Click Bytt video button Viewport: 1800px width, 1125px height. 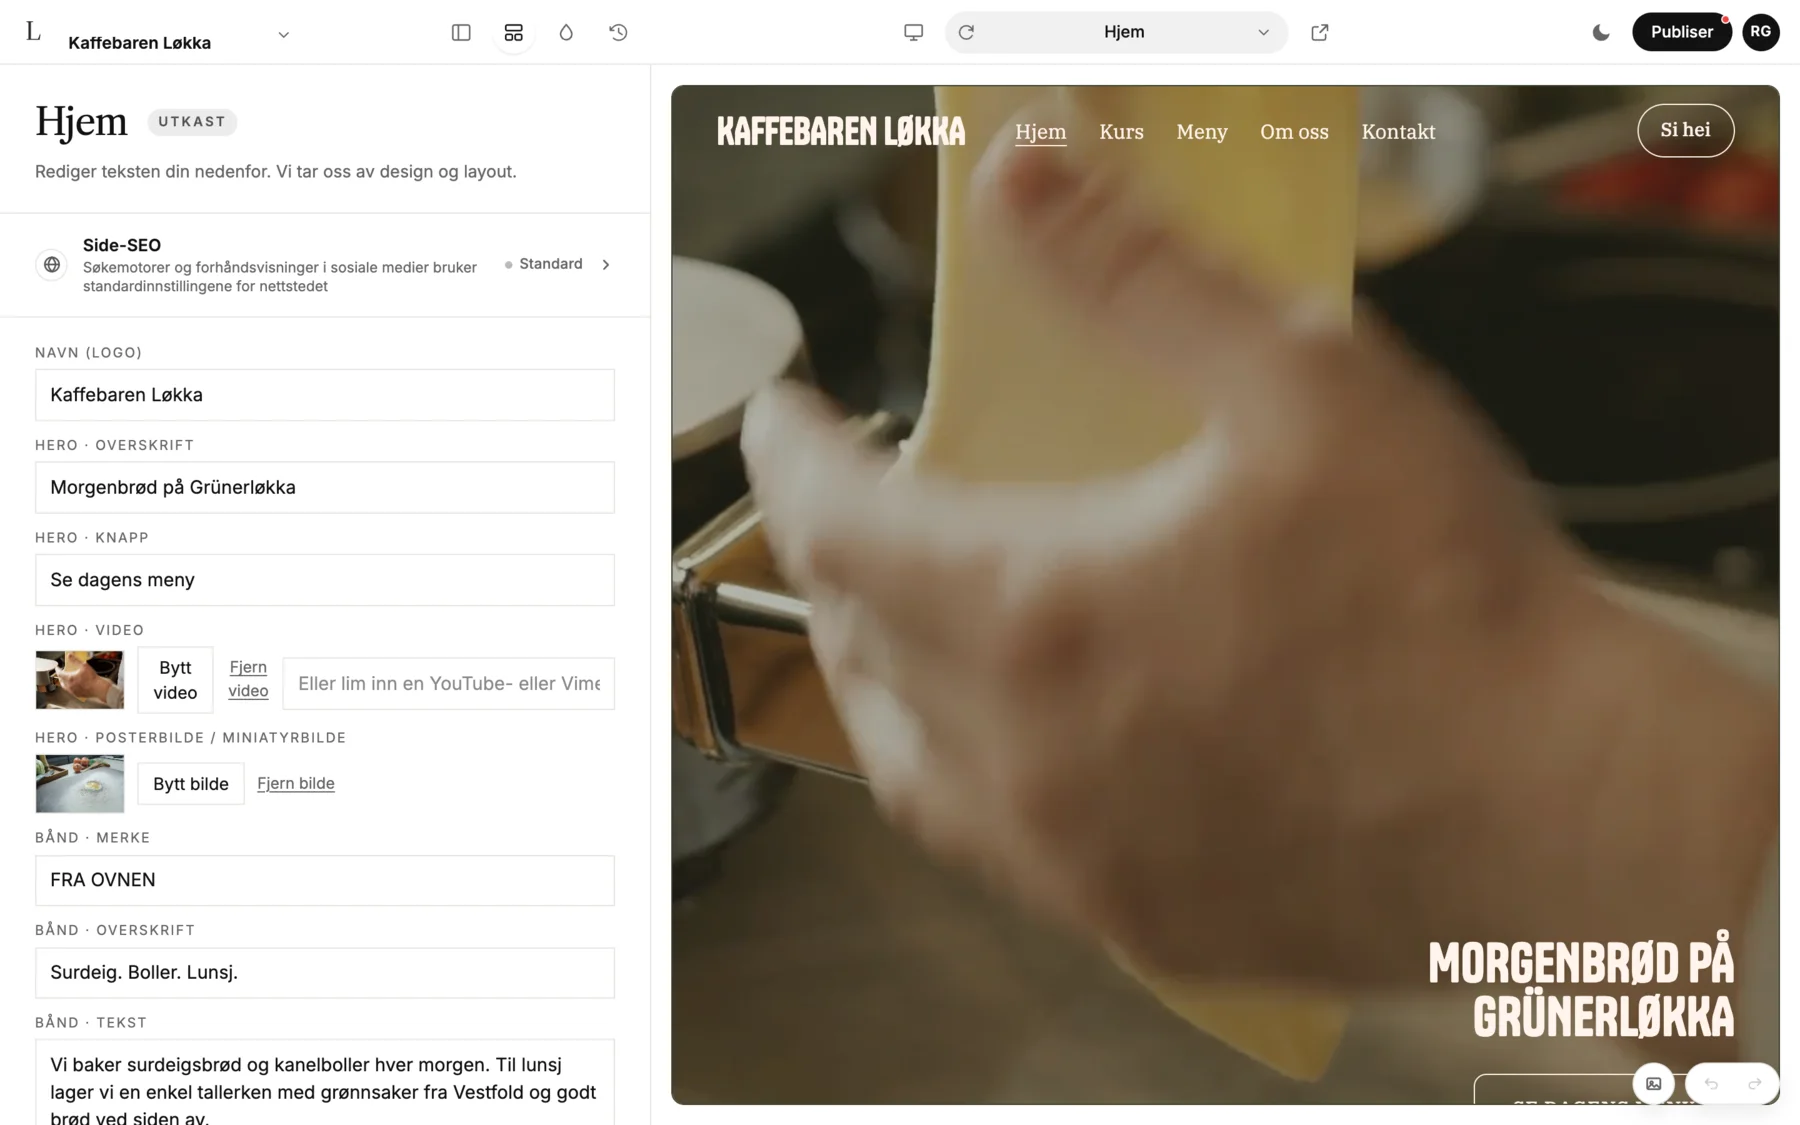pyautogui.click(x=175, y=680)
